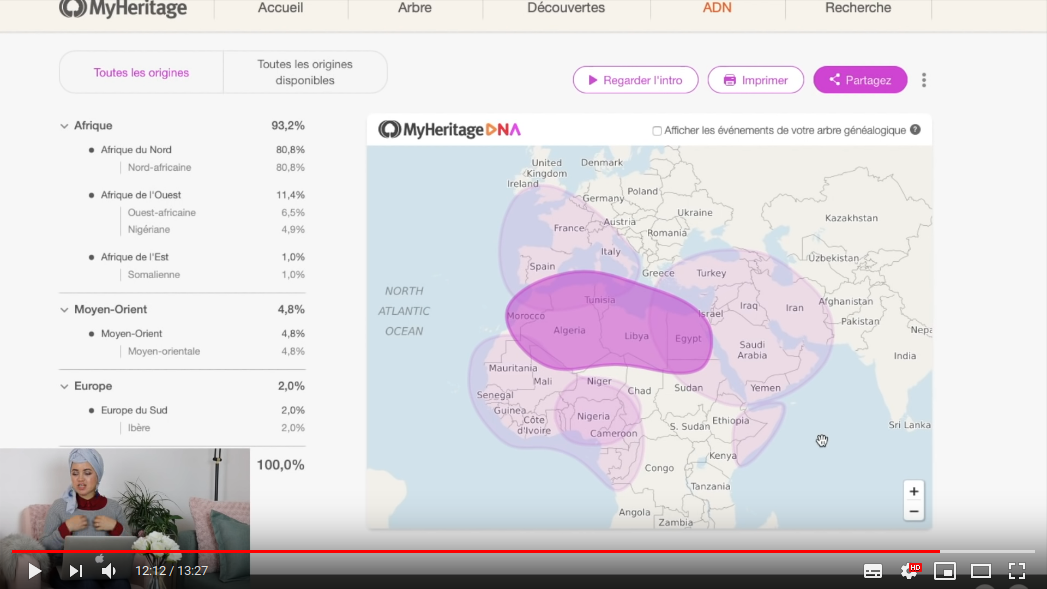1047x589 pixels.
Task: Switch to Toutes les origines disponibles tab
Action: pos(305,72)
